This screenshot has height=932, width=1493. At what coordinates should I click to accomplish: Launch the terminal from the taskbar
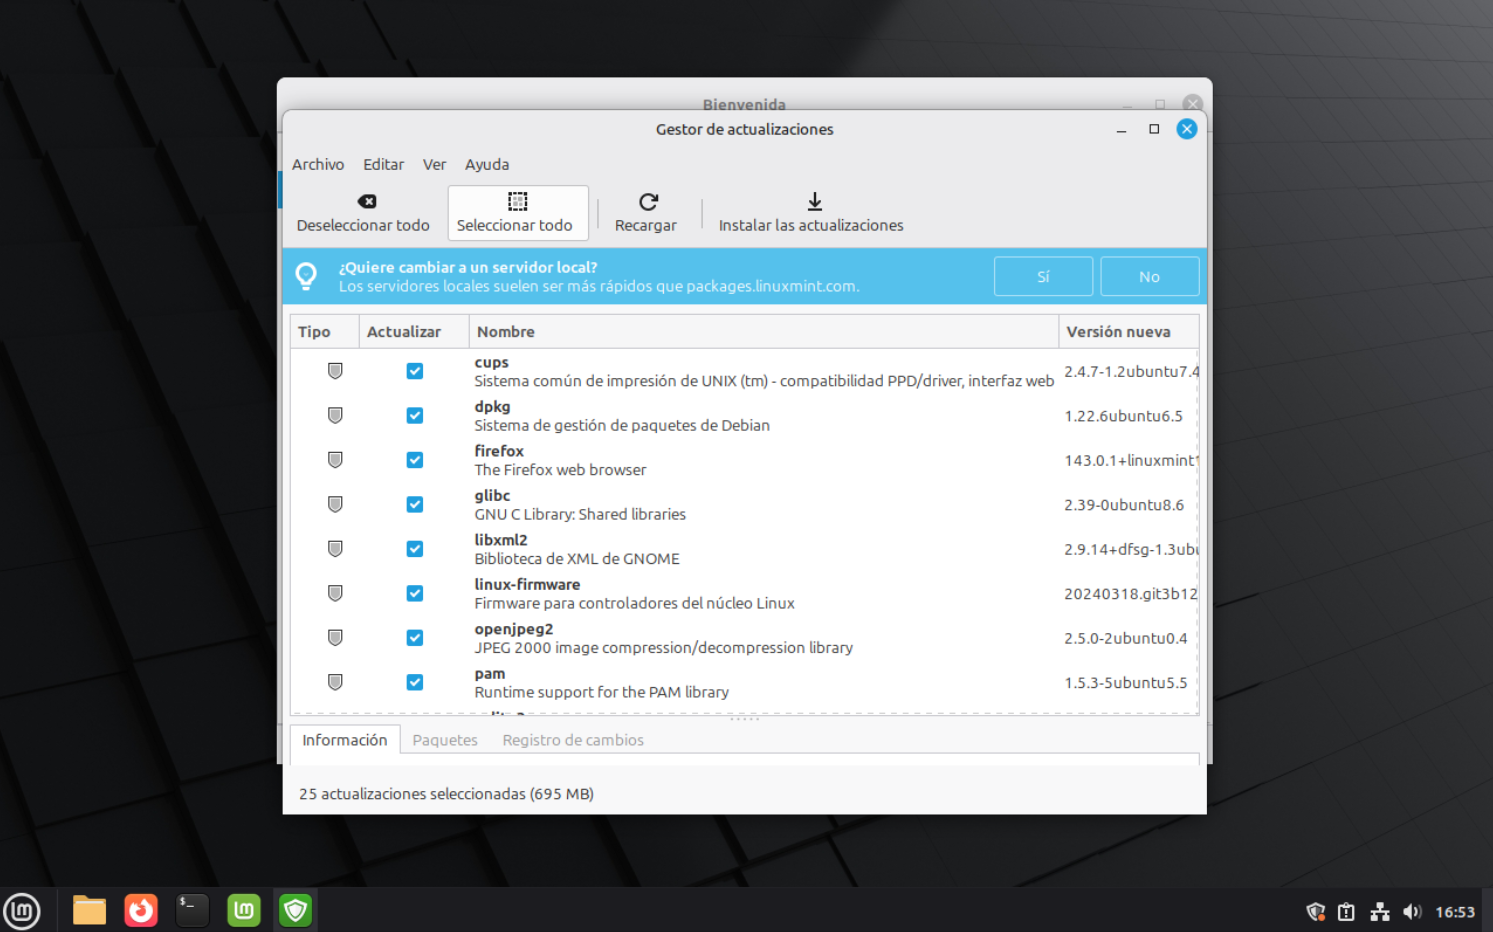point(192,910)
